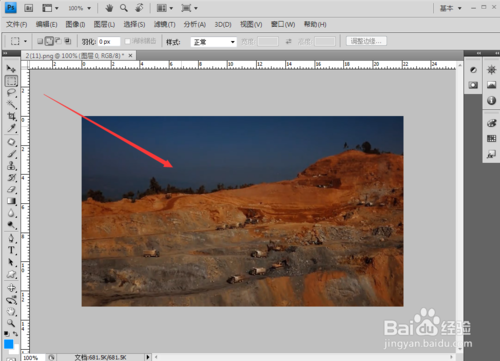
Task: Open the 图像(I) menu
Action: coord(75,24)
